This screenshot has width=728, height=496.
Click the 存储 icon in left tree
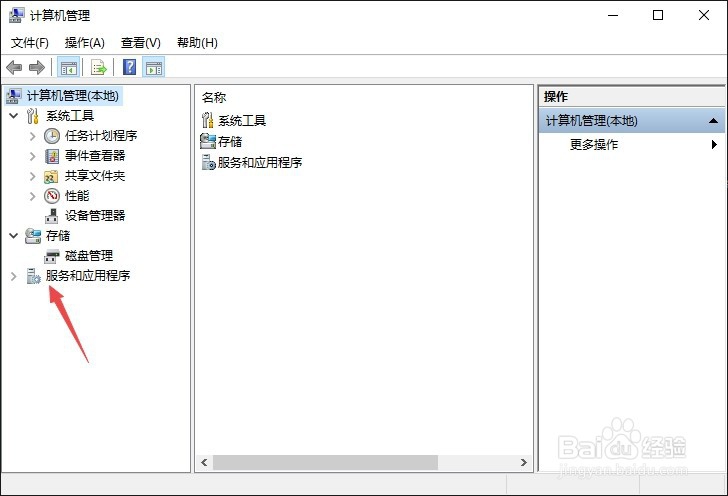coord(32,236)
